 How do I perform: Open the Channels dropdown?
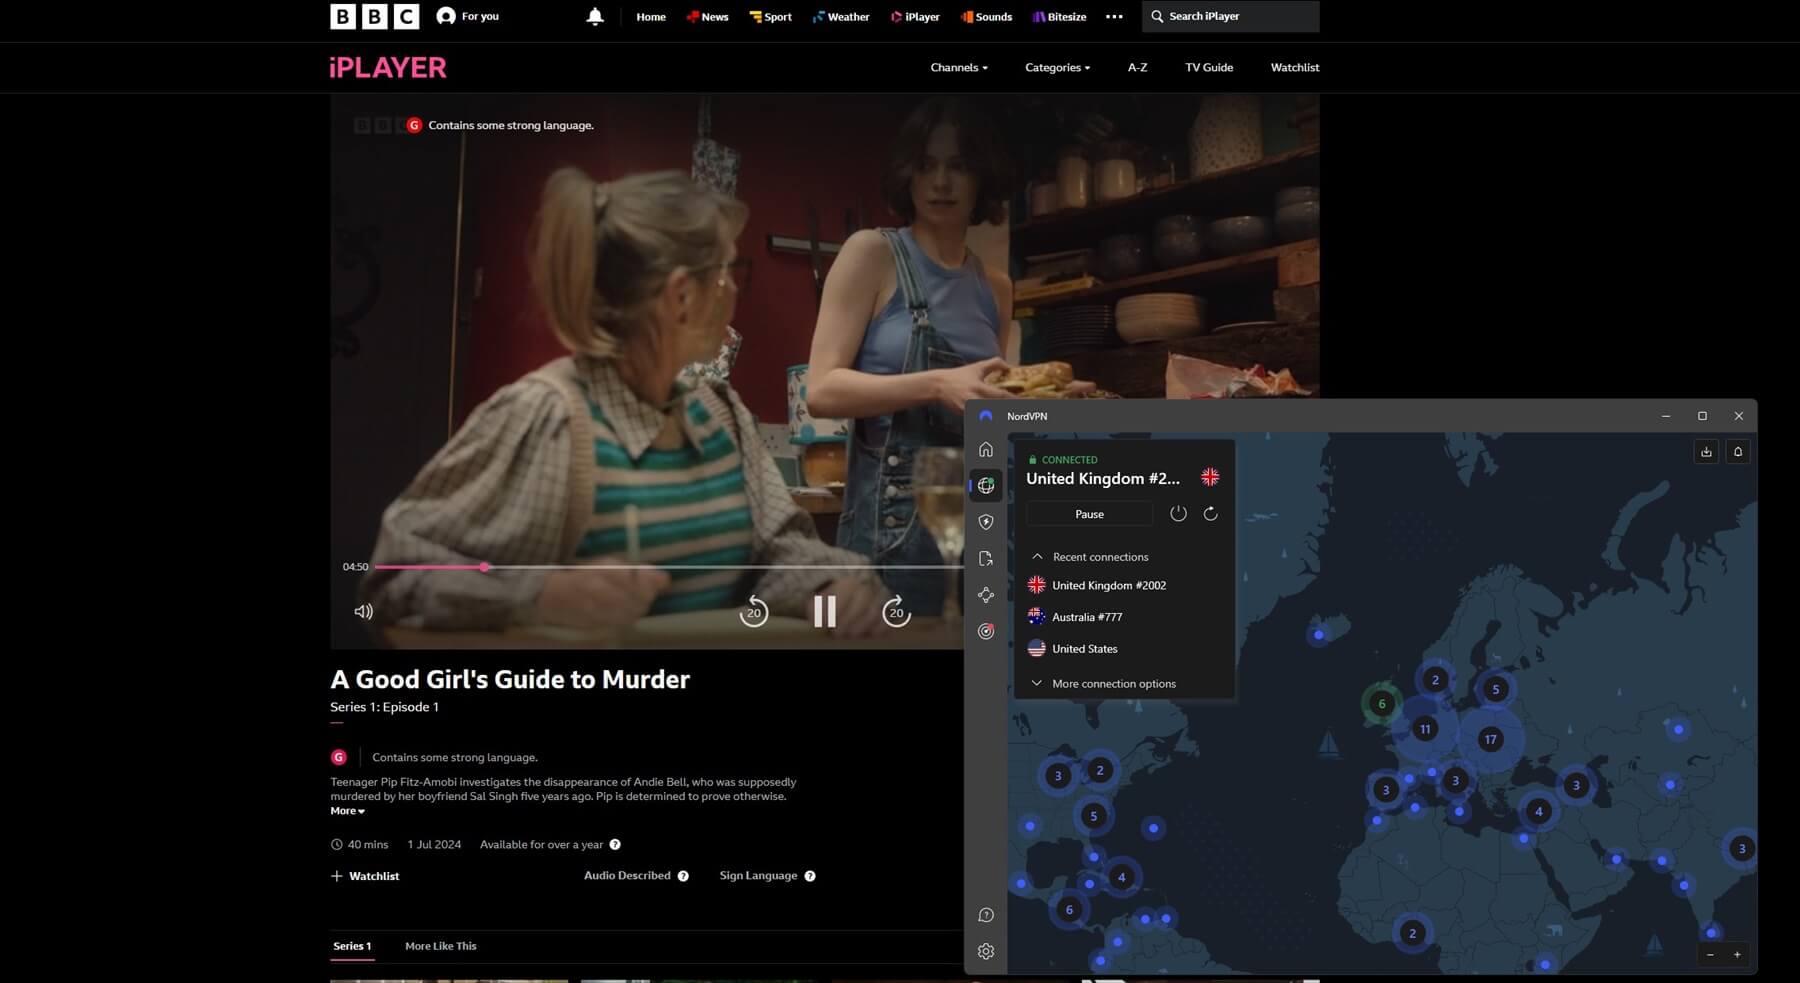959,67
